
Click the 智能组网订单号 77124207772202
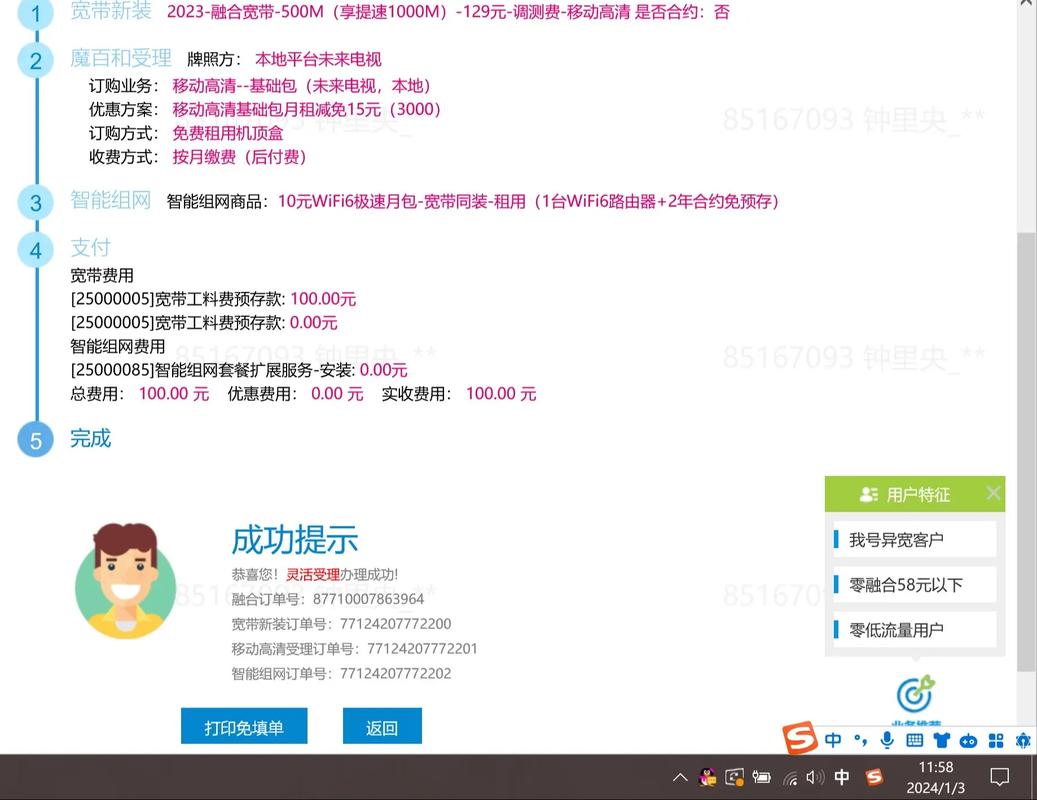[341, 674]
